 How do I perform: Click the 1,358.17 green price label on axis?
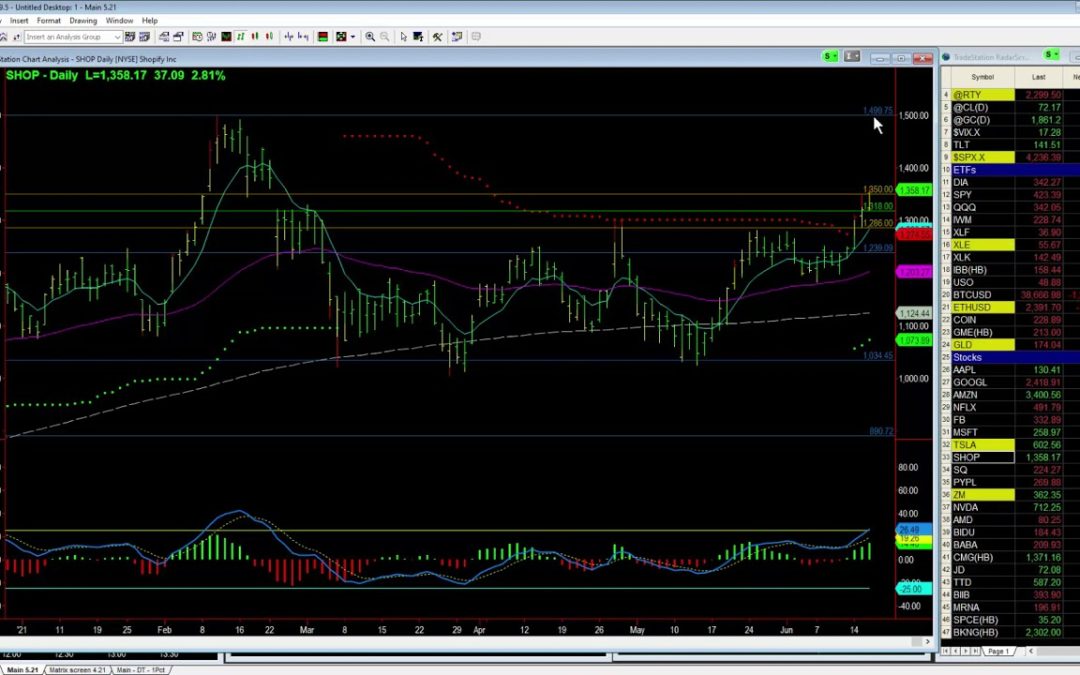pyautogui.click(x=915, y=190)
